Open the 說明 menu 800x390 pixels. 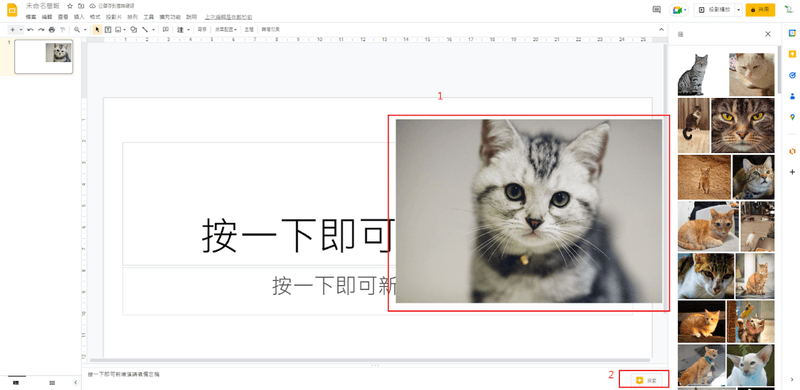(x=191, y=17)
